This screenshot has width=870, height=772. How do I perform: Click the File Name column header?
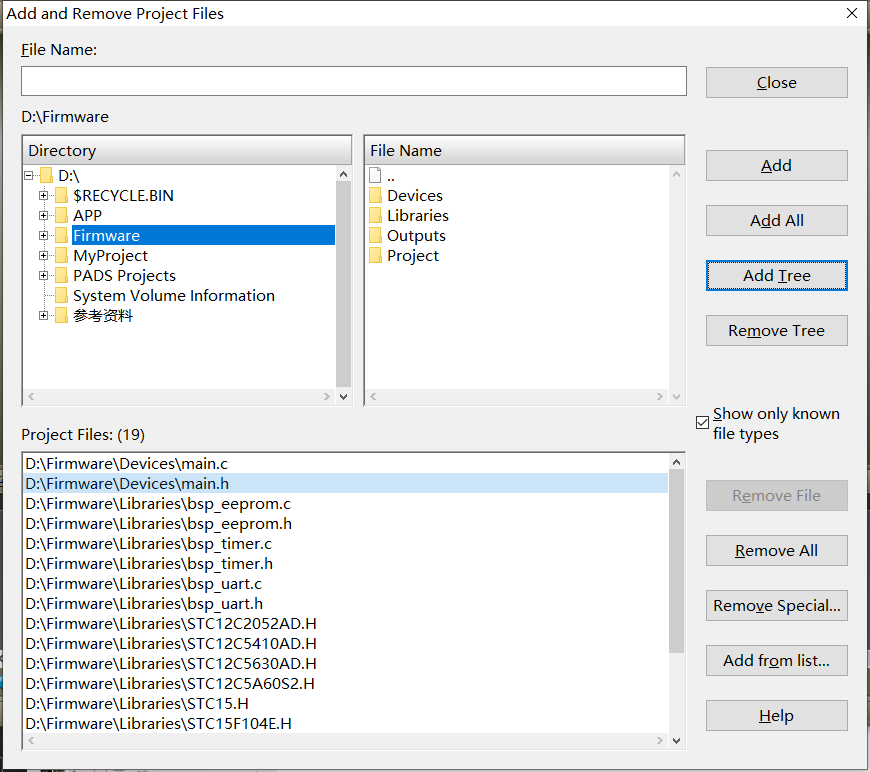524,150
